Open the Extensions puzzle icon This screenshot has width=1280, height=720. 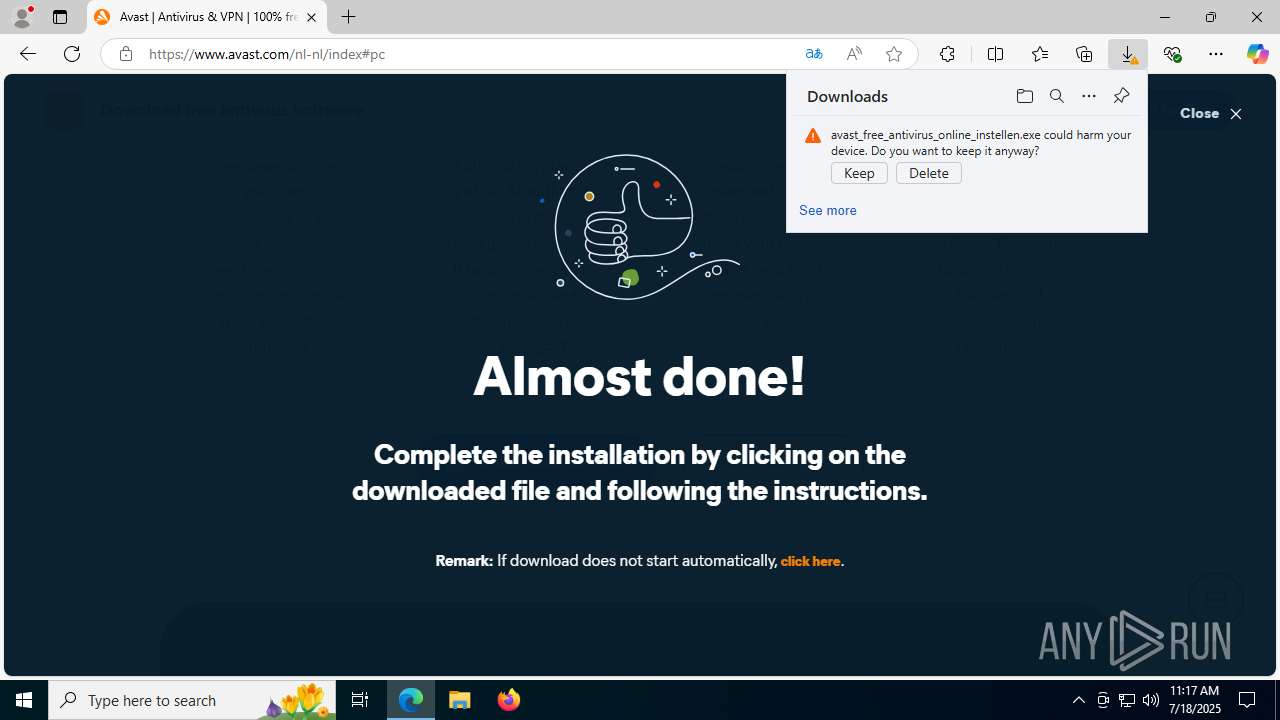tap(947, 54)
